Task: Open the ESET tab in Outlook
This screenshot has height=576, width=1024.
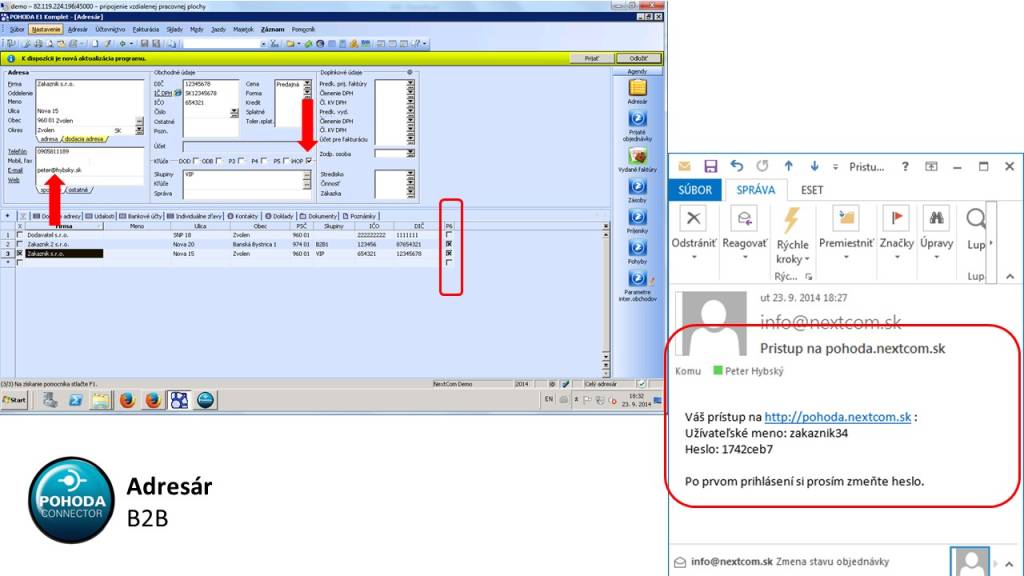Action: point(812,190)
